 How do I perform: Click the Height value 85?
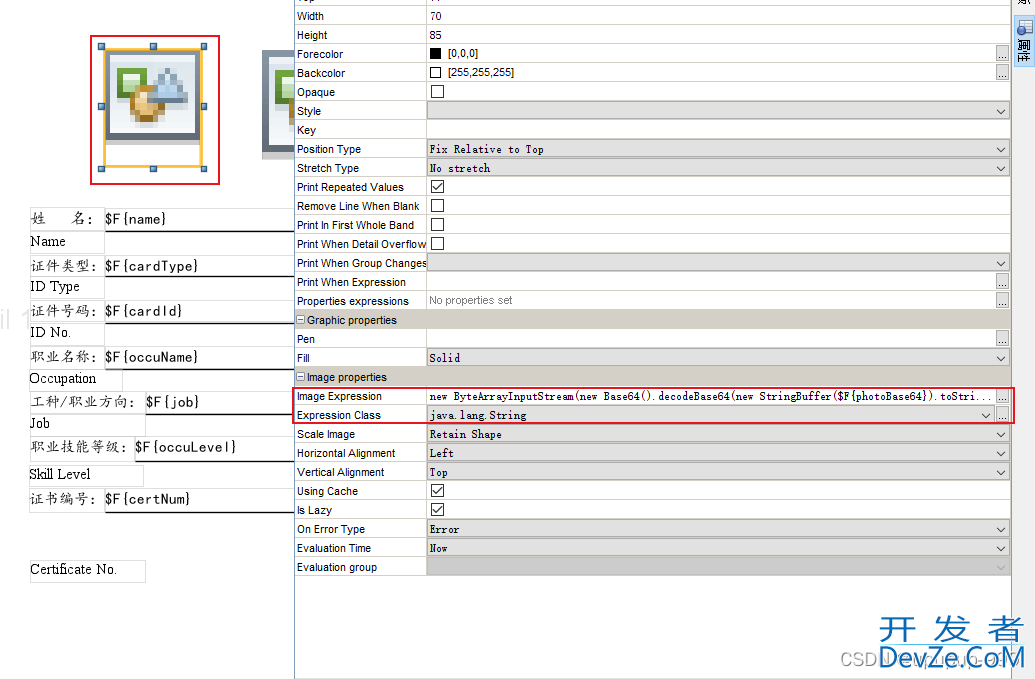(436, 35)
